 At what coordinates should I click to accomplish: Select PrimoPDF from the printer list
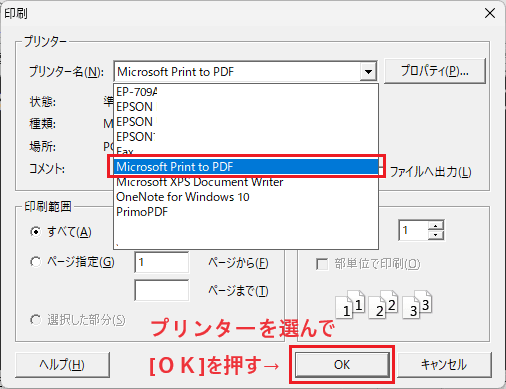pyautogui.click(x=246, y=212)
